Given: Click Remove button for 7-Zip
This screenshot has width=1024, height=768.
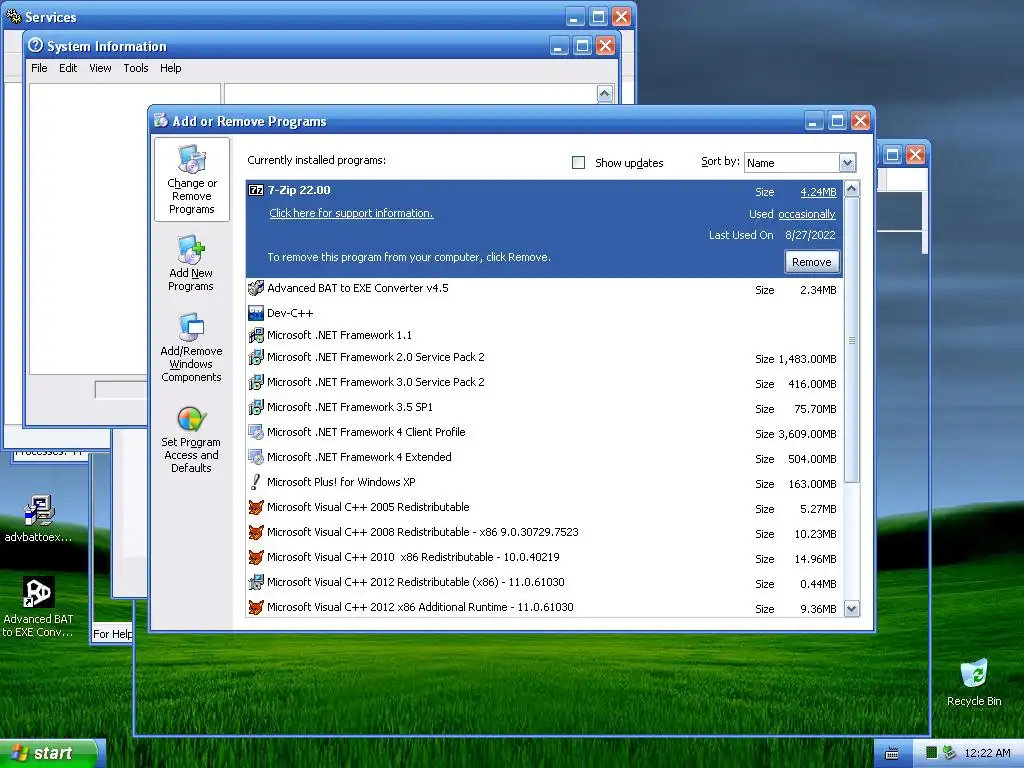Looking at the screenshot, I should coord(811,262).
